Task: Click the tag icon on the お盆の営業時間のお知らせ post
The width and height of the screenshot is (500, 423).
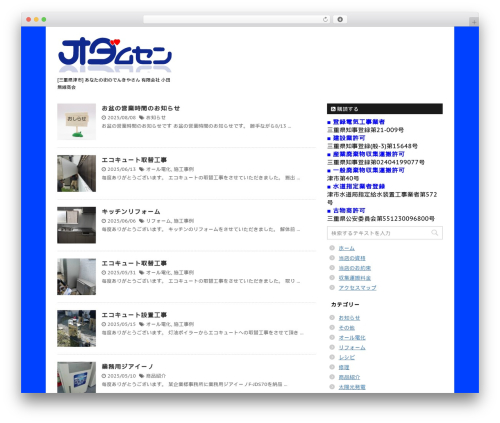Action: 142,118
